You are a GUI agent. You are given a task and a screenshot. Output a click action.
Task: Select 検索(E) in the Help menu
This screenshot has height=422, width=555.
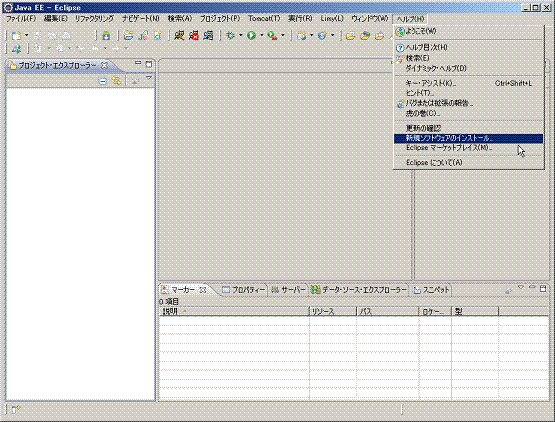pos(469,58)
